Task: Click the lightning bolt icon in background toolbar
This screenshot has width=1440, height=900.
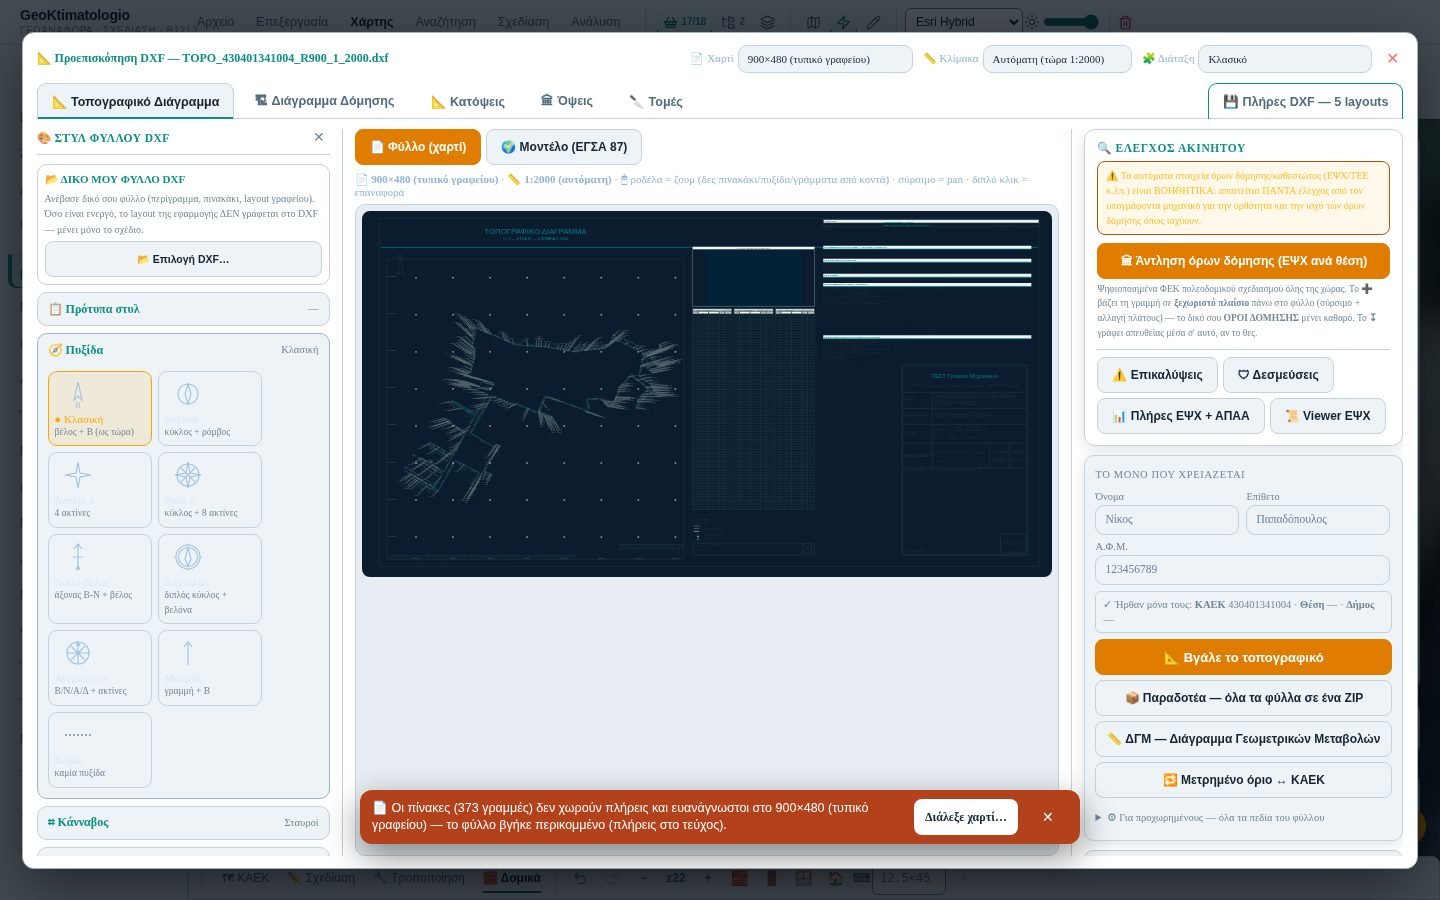Action: (x=843, y=22)
